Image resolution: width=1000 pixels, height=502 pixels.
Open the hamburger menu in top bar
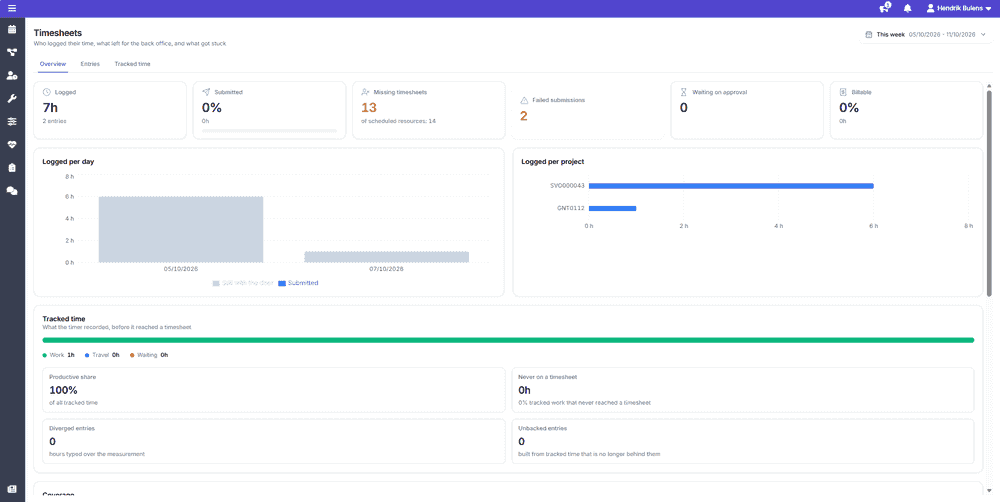click(x=12, y=8)
